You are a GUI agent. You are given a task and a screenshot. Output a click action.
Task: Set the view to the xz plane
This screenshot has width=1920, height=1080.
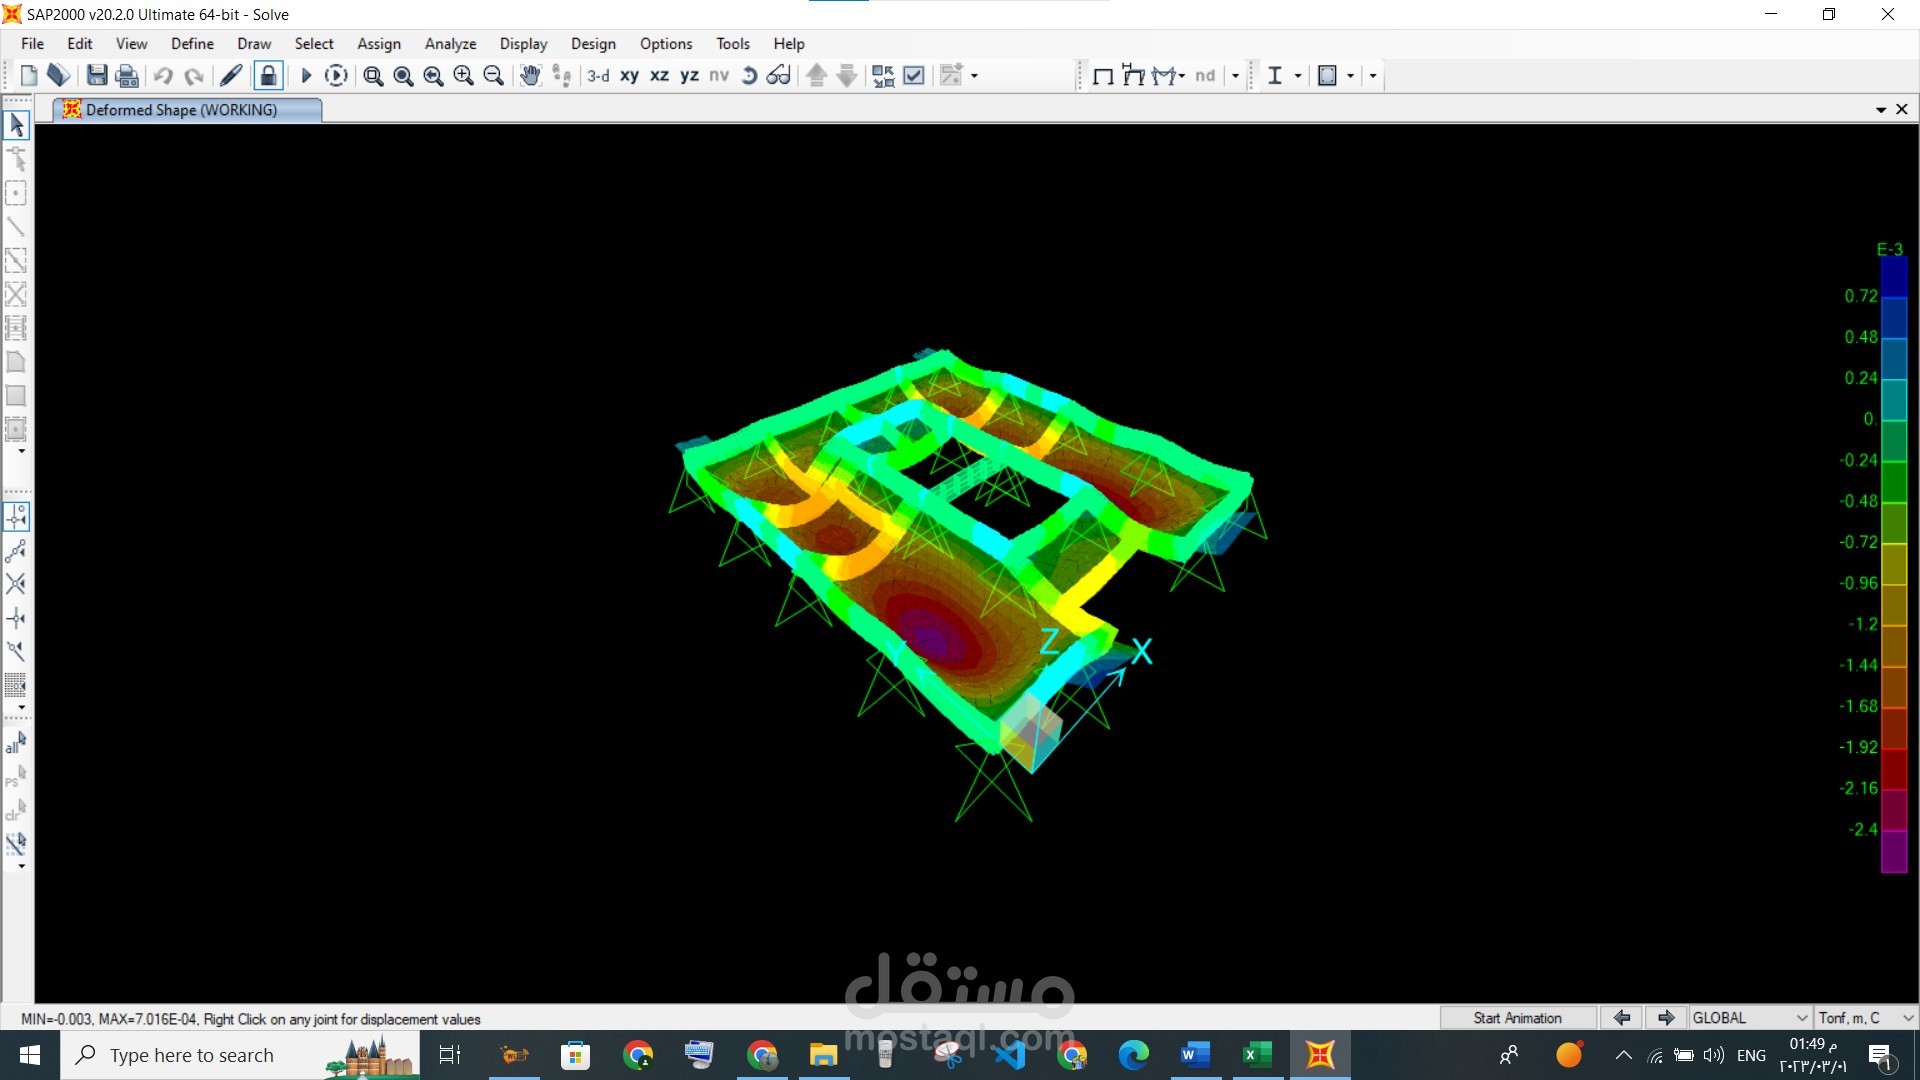pos(659,76)
